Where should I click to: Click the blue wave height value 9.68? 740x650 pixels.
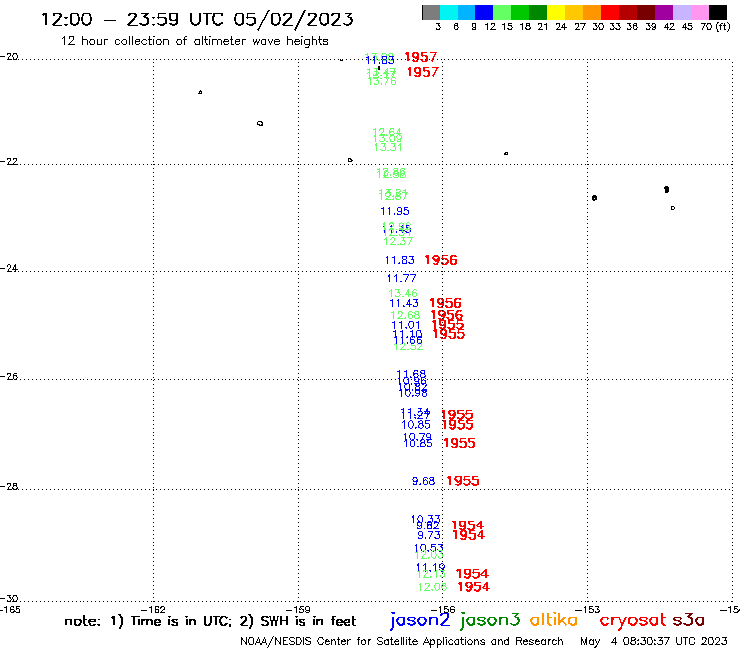423,481
